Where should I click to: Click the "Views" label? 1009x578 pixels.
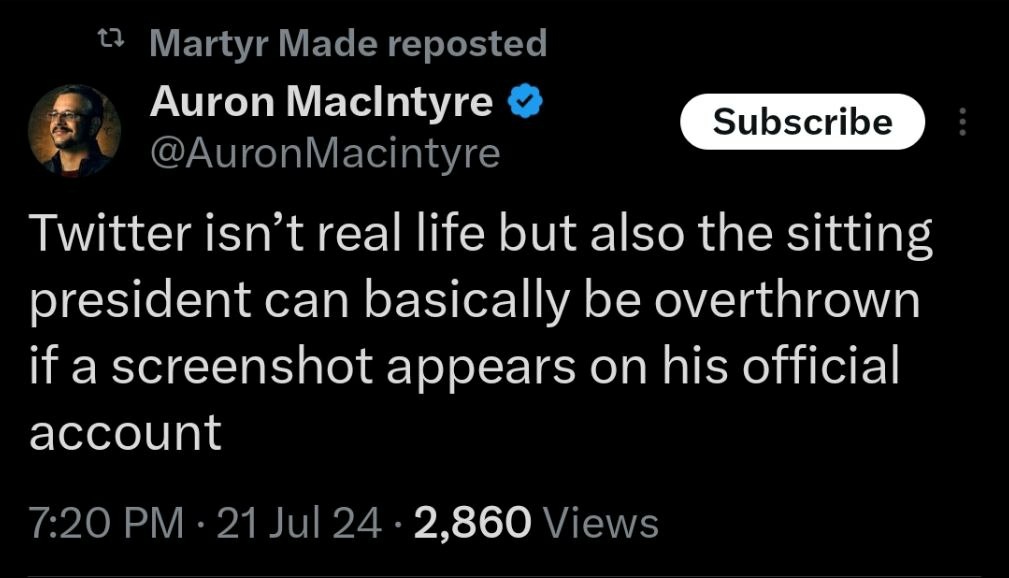click(x=605, y=523)
